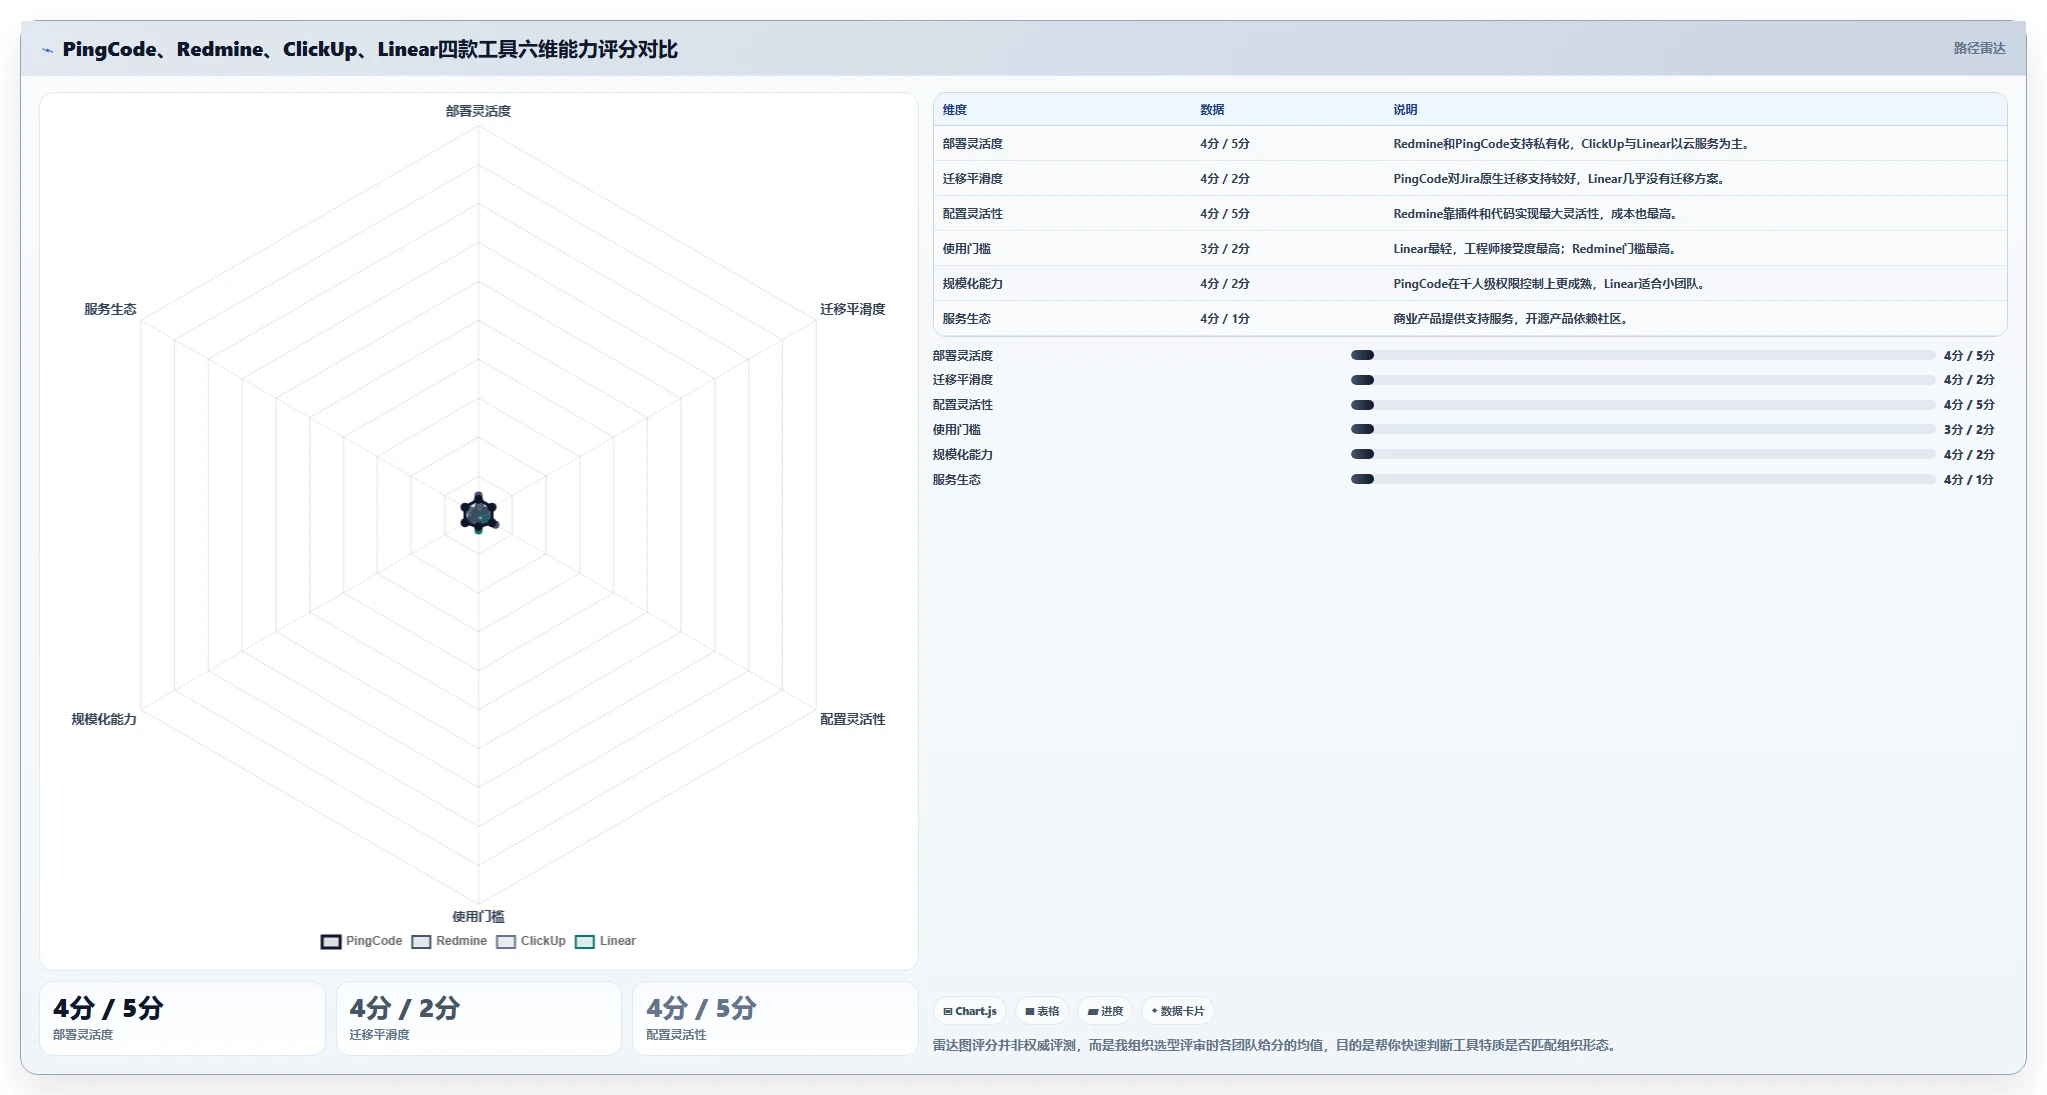This screenshot has height=1095, width=2047.
Task: Click the footnote starting 雷达图评分并非权威评测
Action: pyautogui.click(x=1276, y=1045)
